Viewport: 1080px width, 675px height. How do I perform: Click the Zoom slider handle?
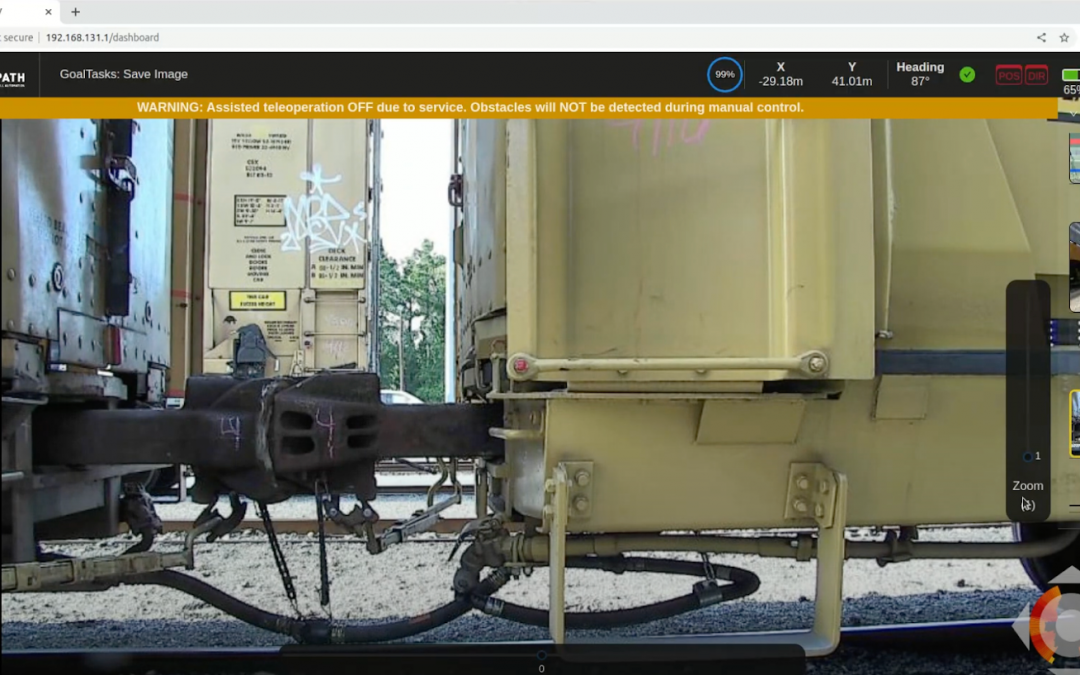[x=1027, y=457]
